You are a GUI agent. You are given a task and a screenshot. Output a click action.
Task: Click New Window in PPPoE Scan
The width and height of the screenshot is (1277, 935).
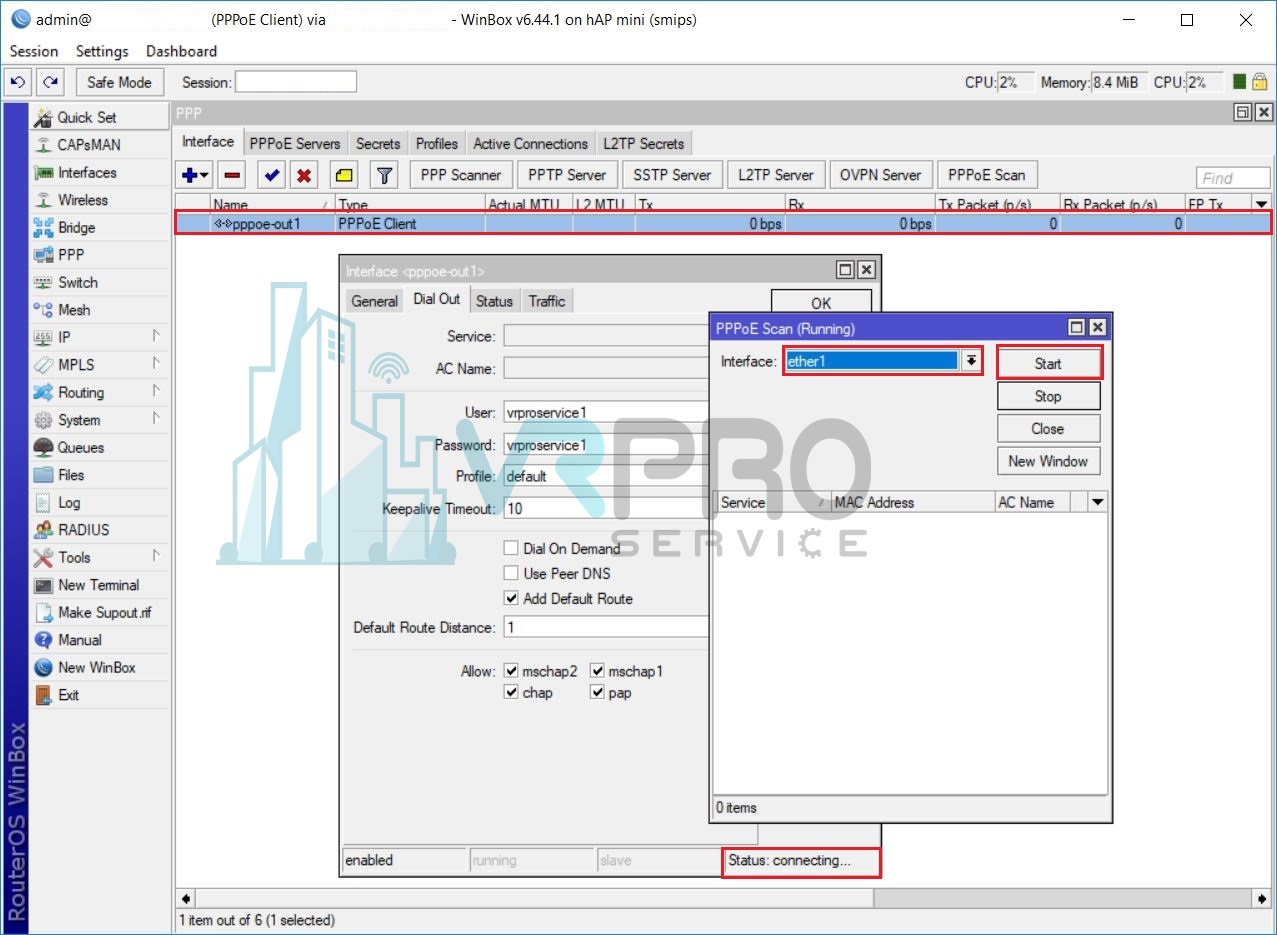[x=1048, y=461]
